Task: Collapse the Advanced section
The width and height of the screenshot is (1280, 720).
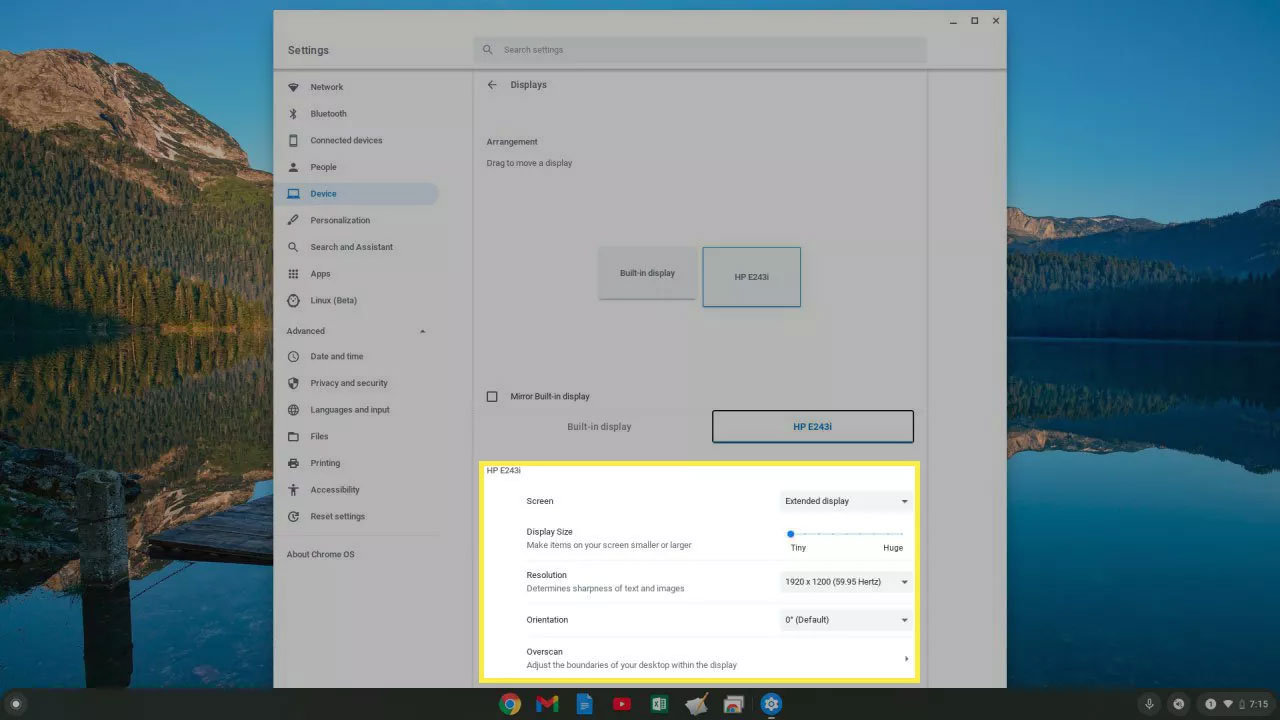Action: pyautogui.click(x=422, y=331)
